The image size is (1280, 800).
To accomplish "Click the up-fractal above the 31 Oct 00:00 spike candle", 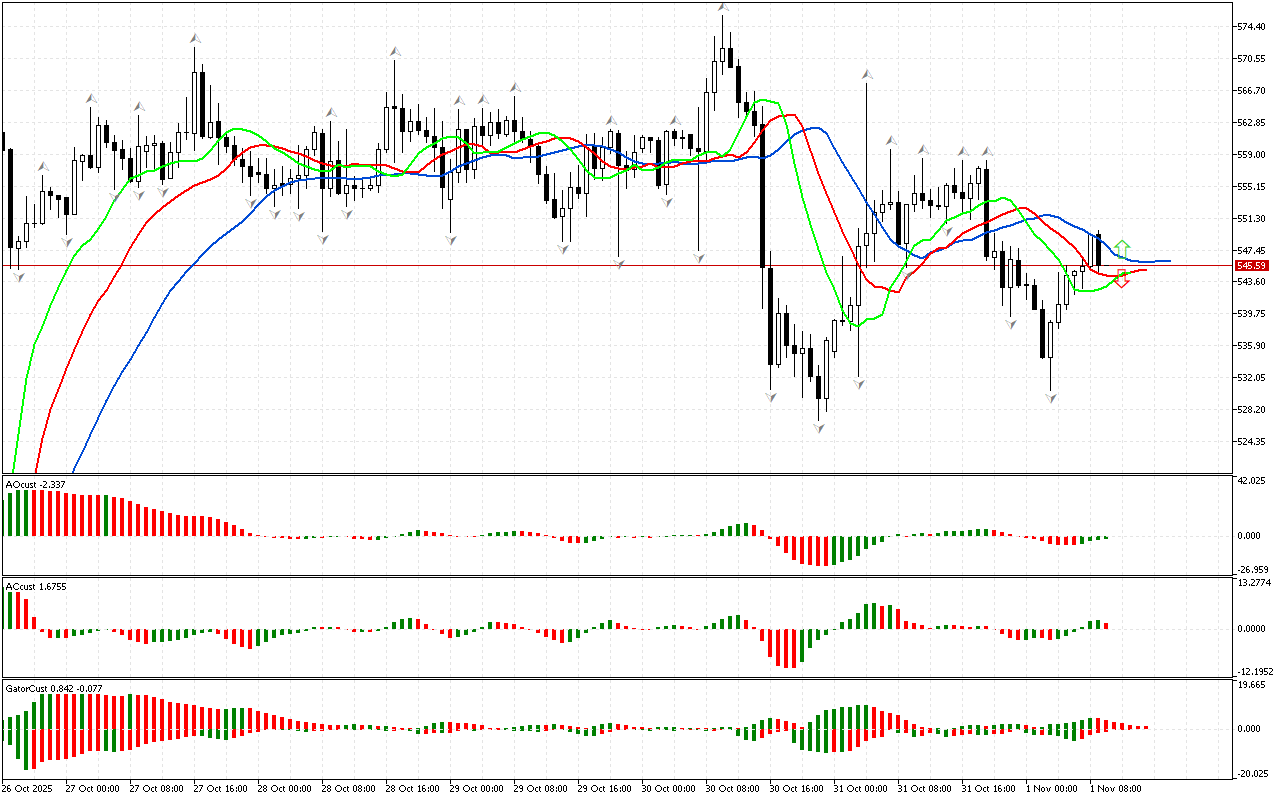I will [x=867, y=73].
